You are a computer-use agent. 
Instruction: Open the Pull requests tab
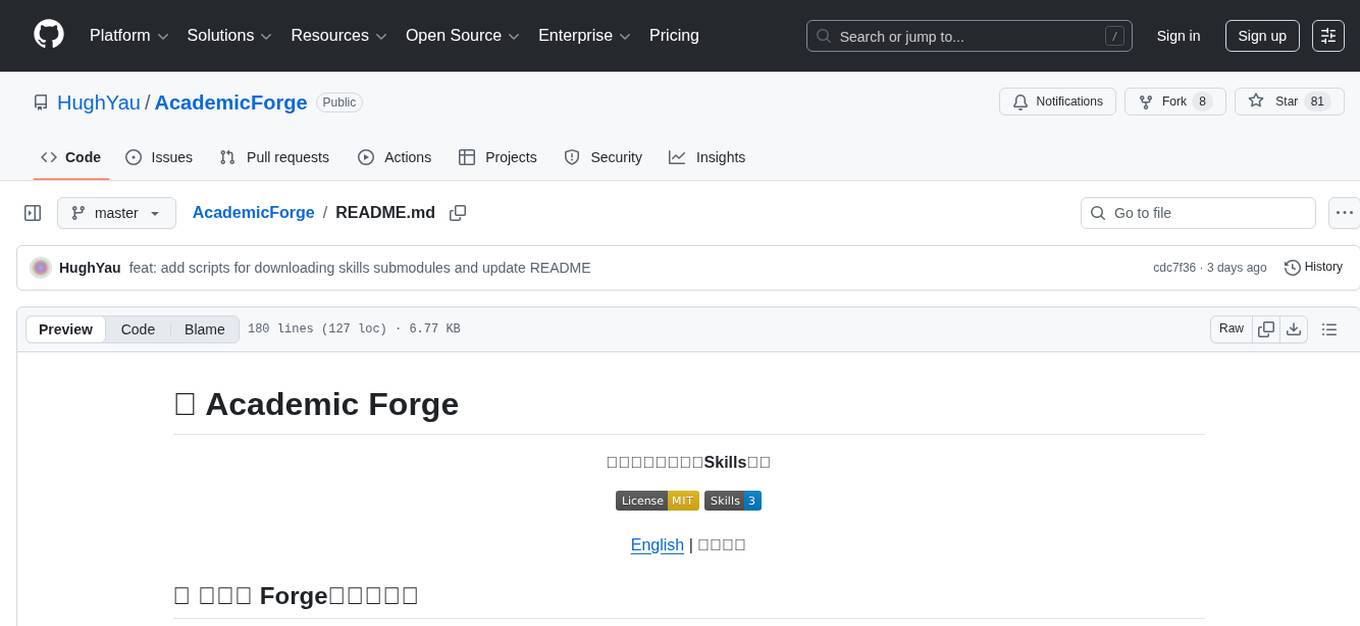pyautogui.click(x=274, y=157)
